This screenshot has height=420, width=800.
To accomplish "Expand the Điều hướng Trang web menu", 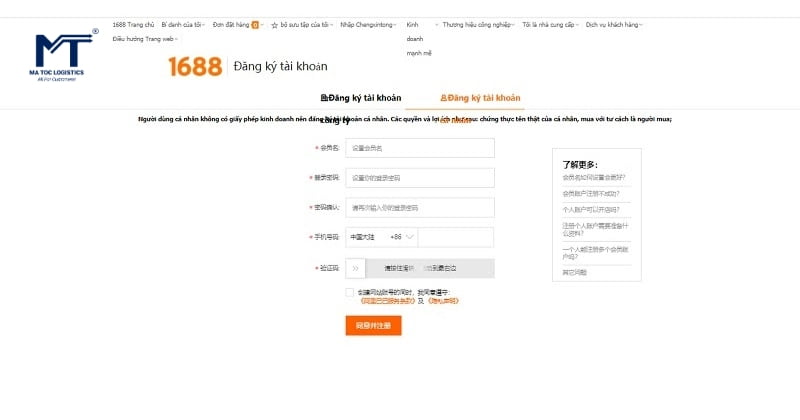I will pos(145,39).
